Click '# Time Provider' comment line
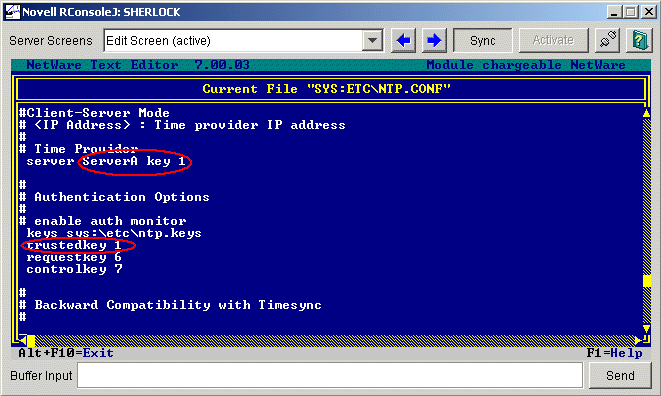Image resolution: width=661 pixels, height=396 pixels. [x=78, y=149]
